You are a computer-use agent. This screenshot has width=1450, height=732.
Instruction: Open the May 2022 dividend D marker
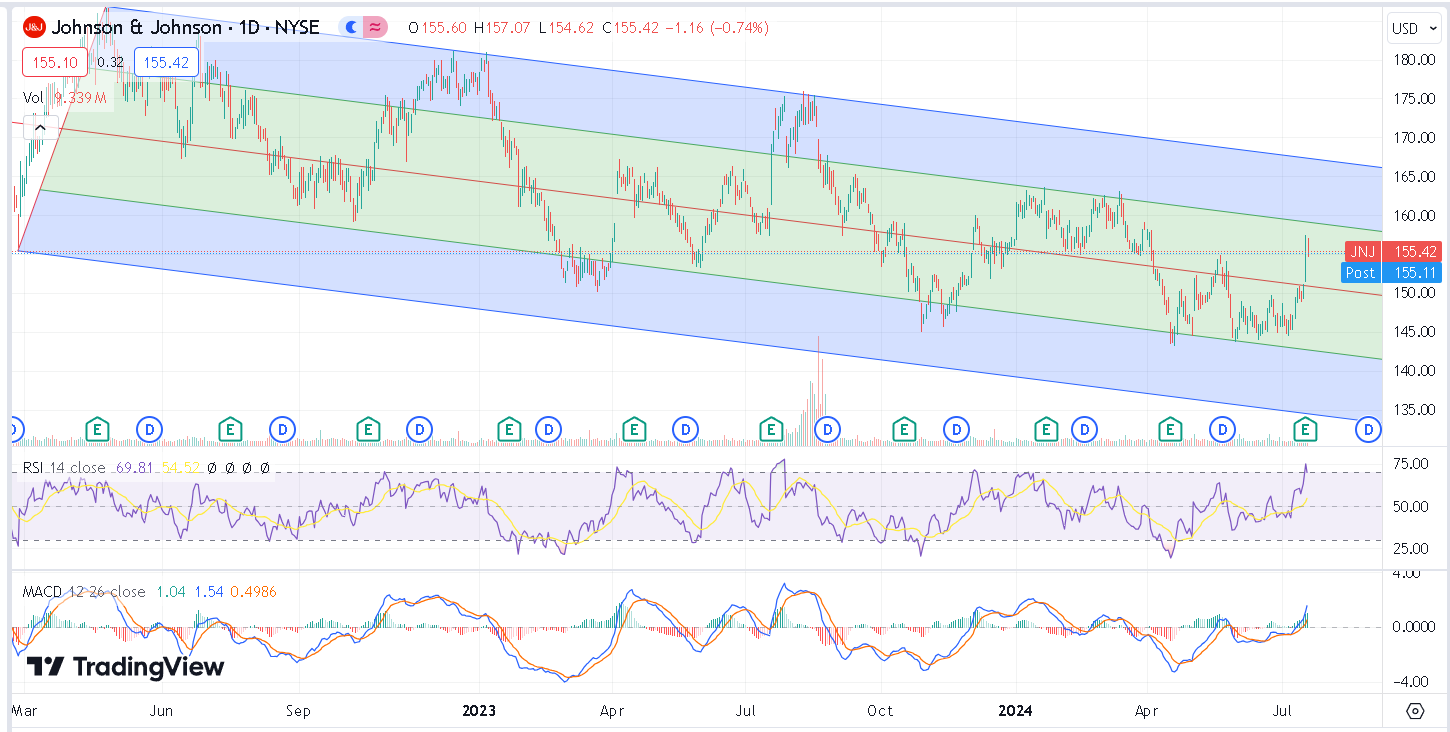(150, 430)
